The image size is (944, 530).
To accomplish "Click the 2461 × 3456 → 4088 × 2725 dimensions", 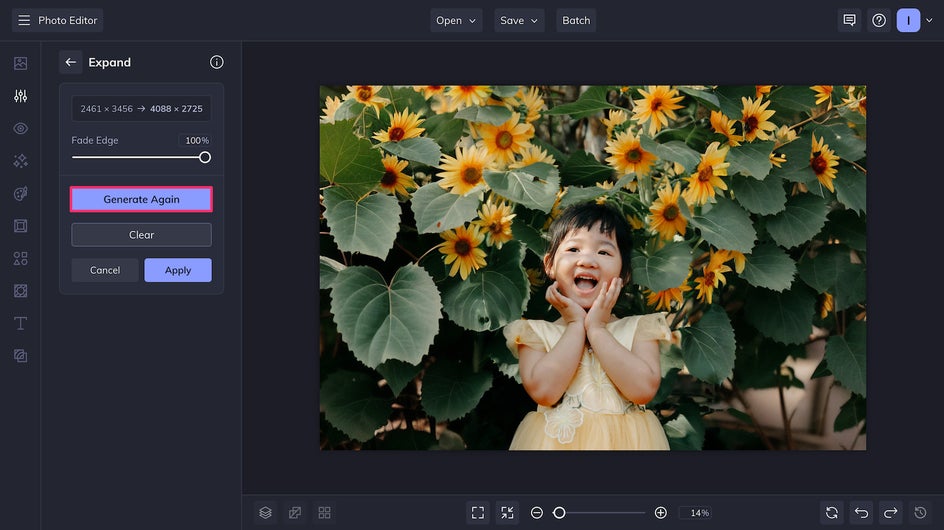I will click(x=141, y=109).
